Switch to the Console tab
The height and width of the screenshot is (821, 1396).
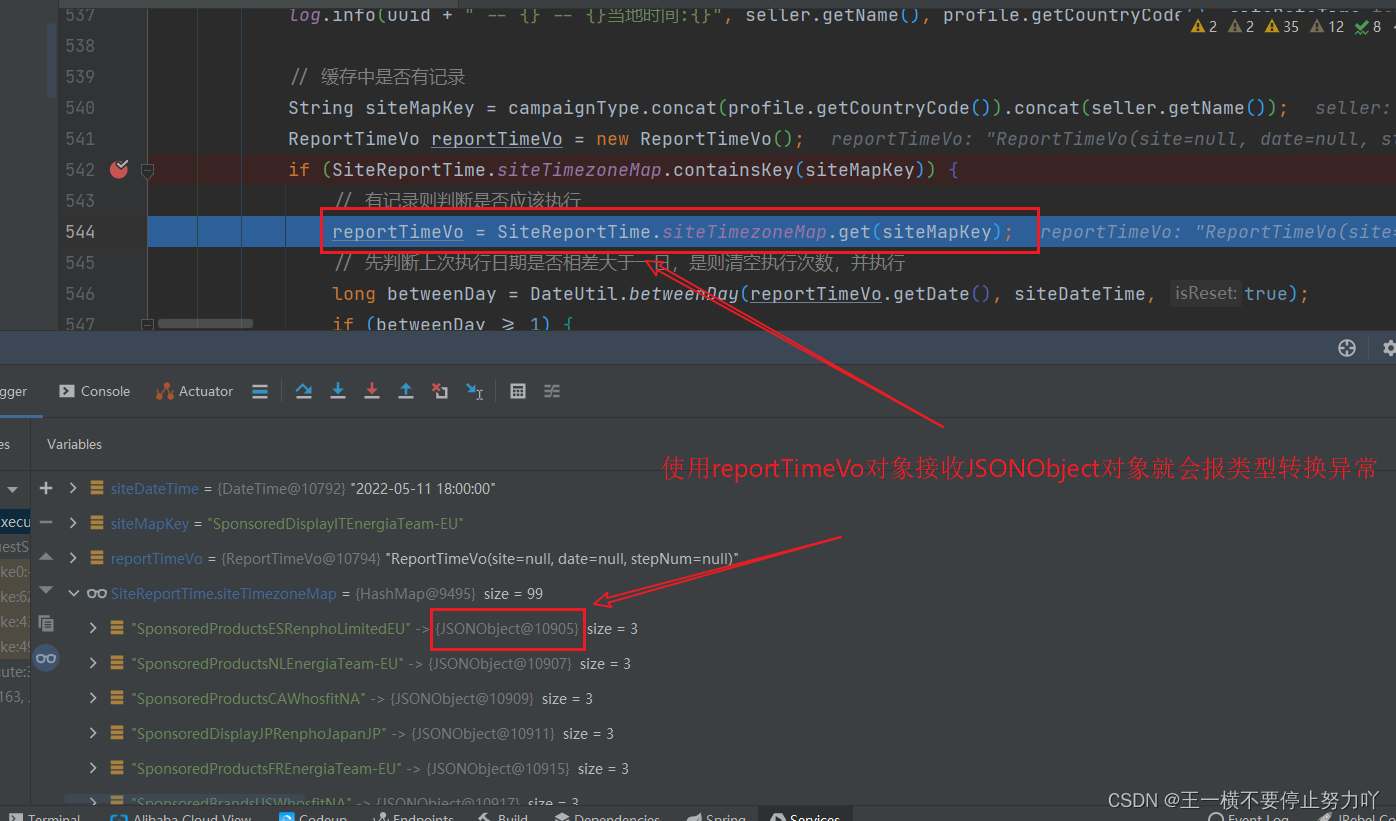pyautogui.click(x=94, y=391)
